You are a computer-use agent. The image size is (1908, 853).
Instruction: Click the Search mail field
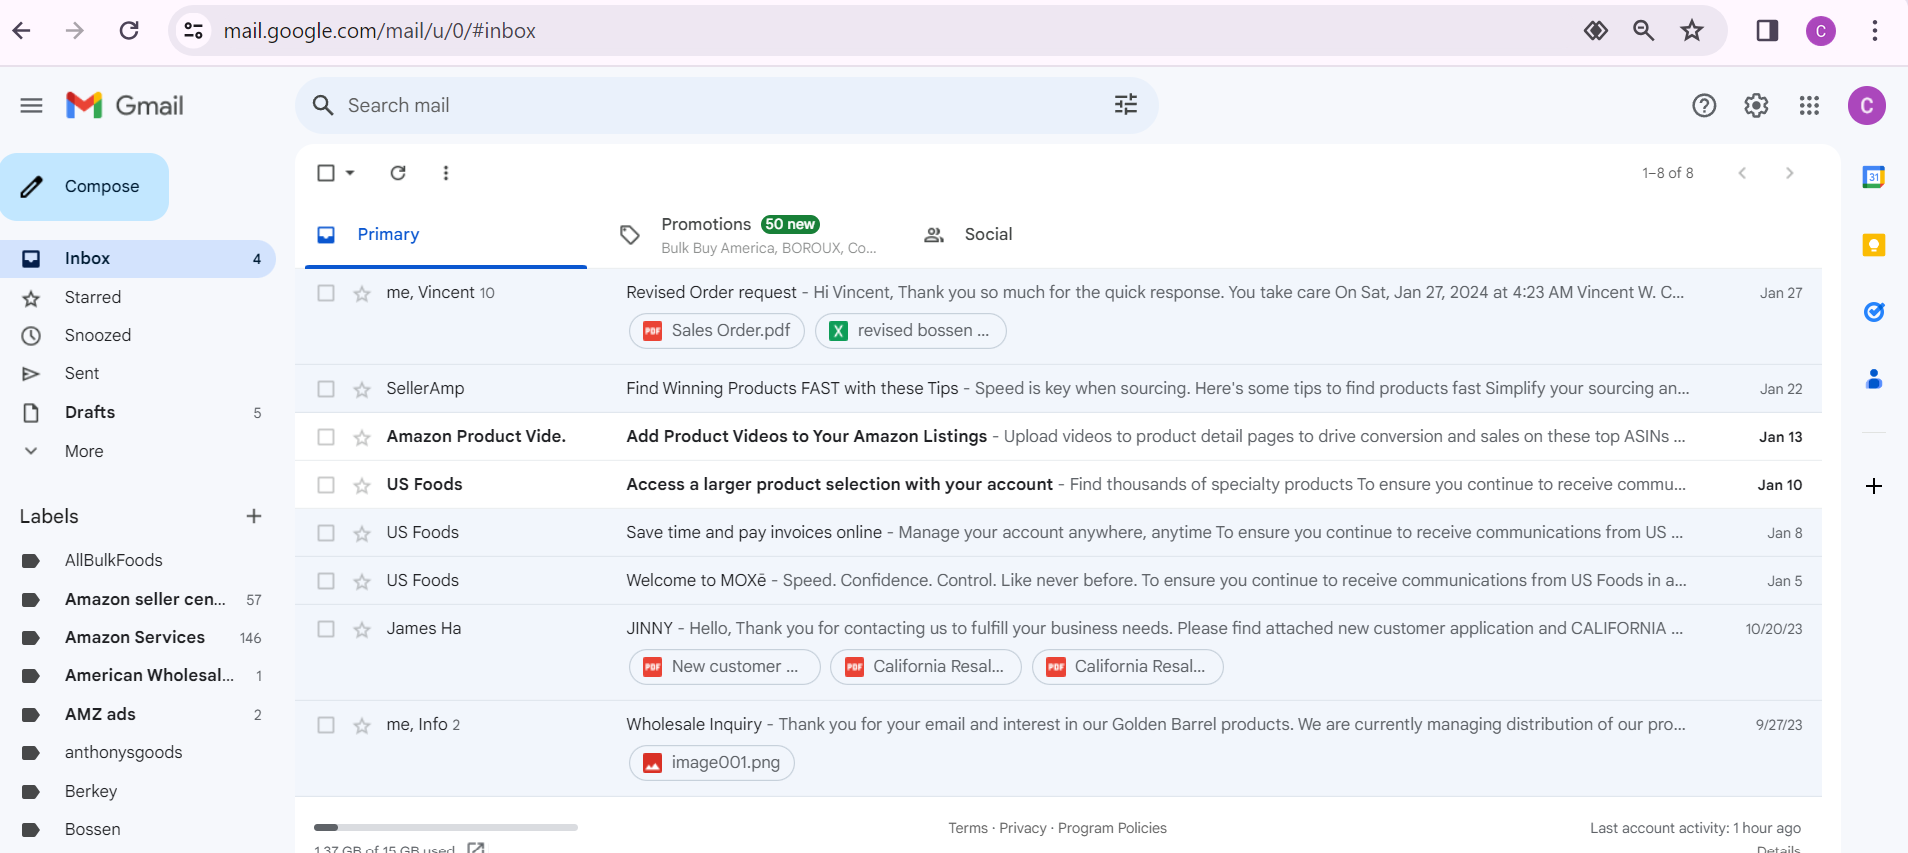pyautogui.click(x=726, y=105)
